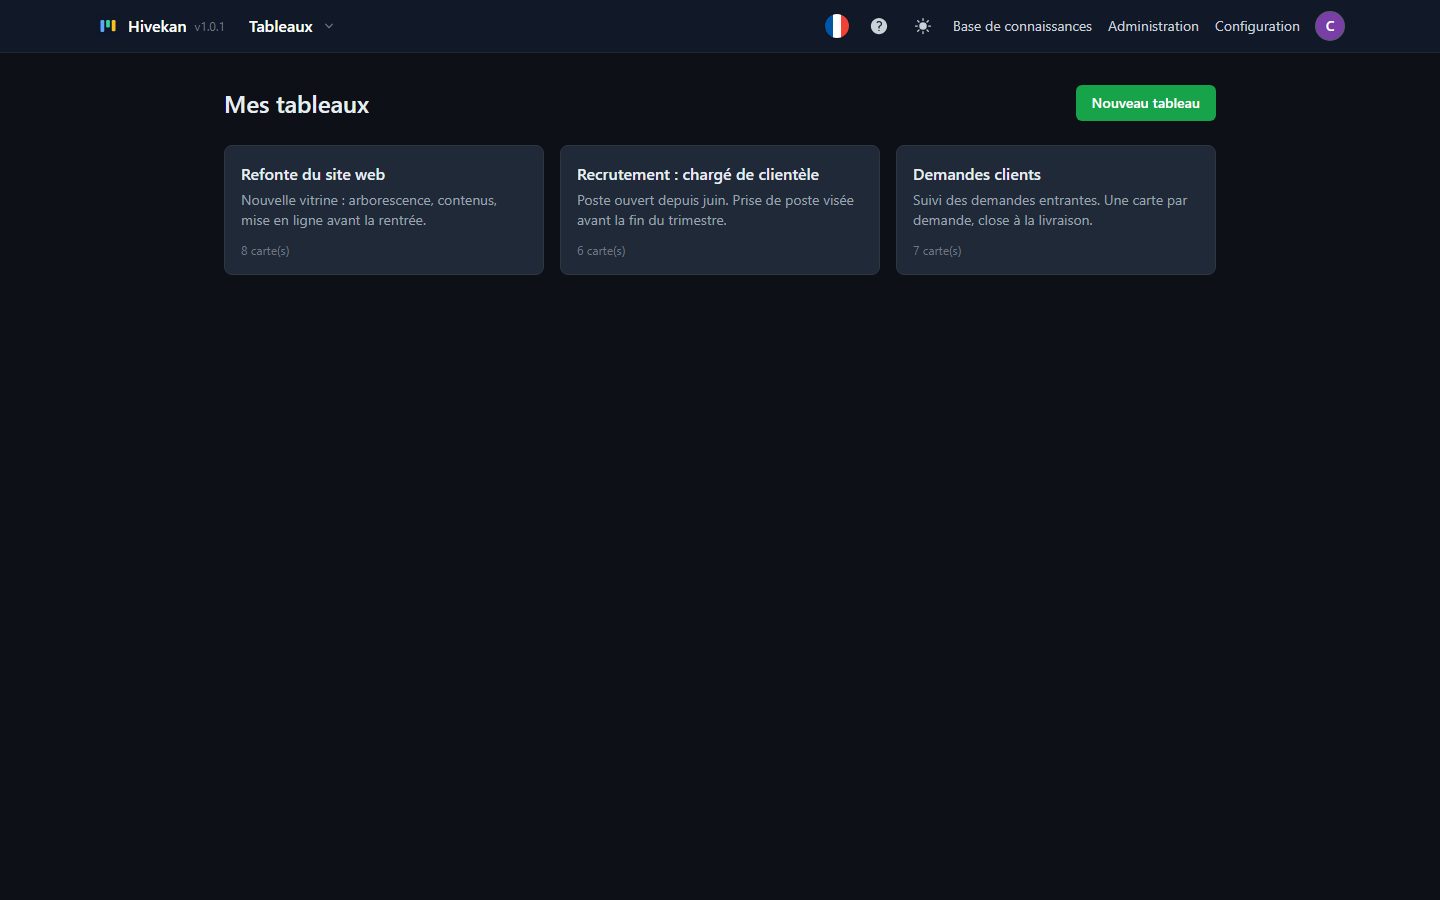Click the description starting with Nouvelle vitrine
This screenshot has height=900, width=1440.
(x=369, y=210)
